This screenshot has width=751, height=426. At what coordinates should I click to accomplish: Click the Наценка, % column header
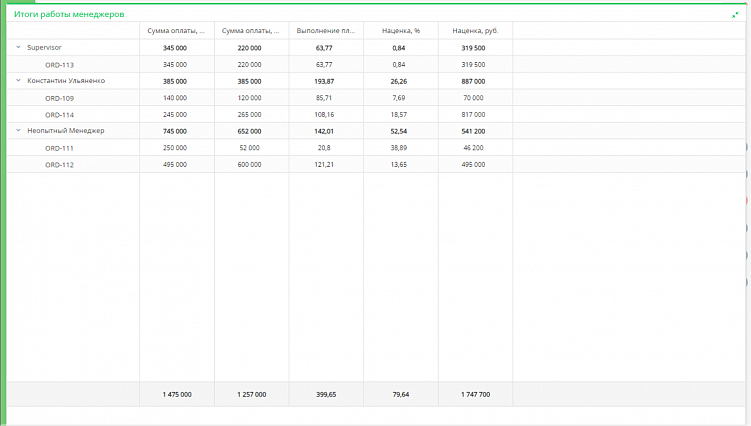(400, 31)
